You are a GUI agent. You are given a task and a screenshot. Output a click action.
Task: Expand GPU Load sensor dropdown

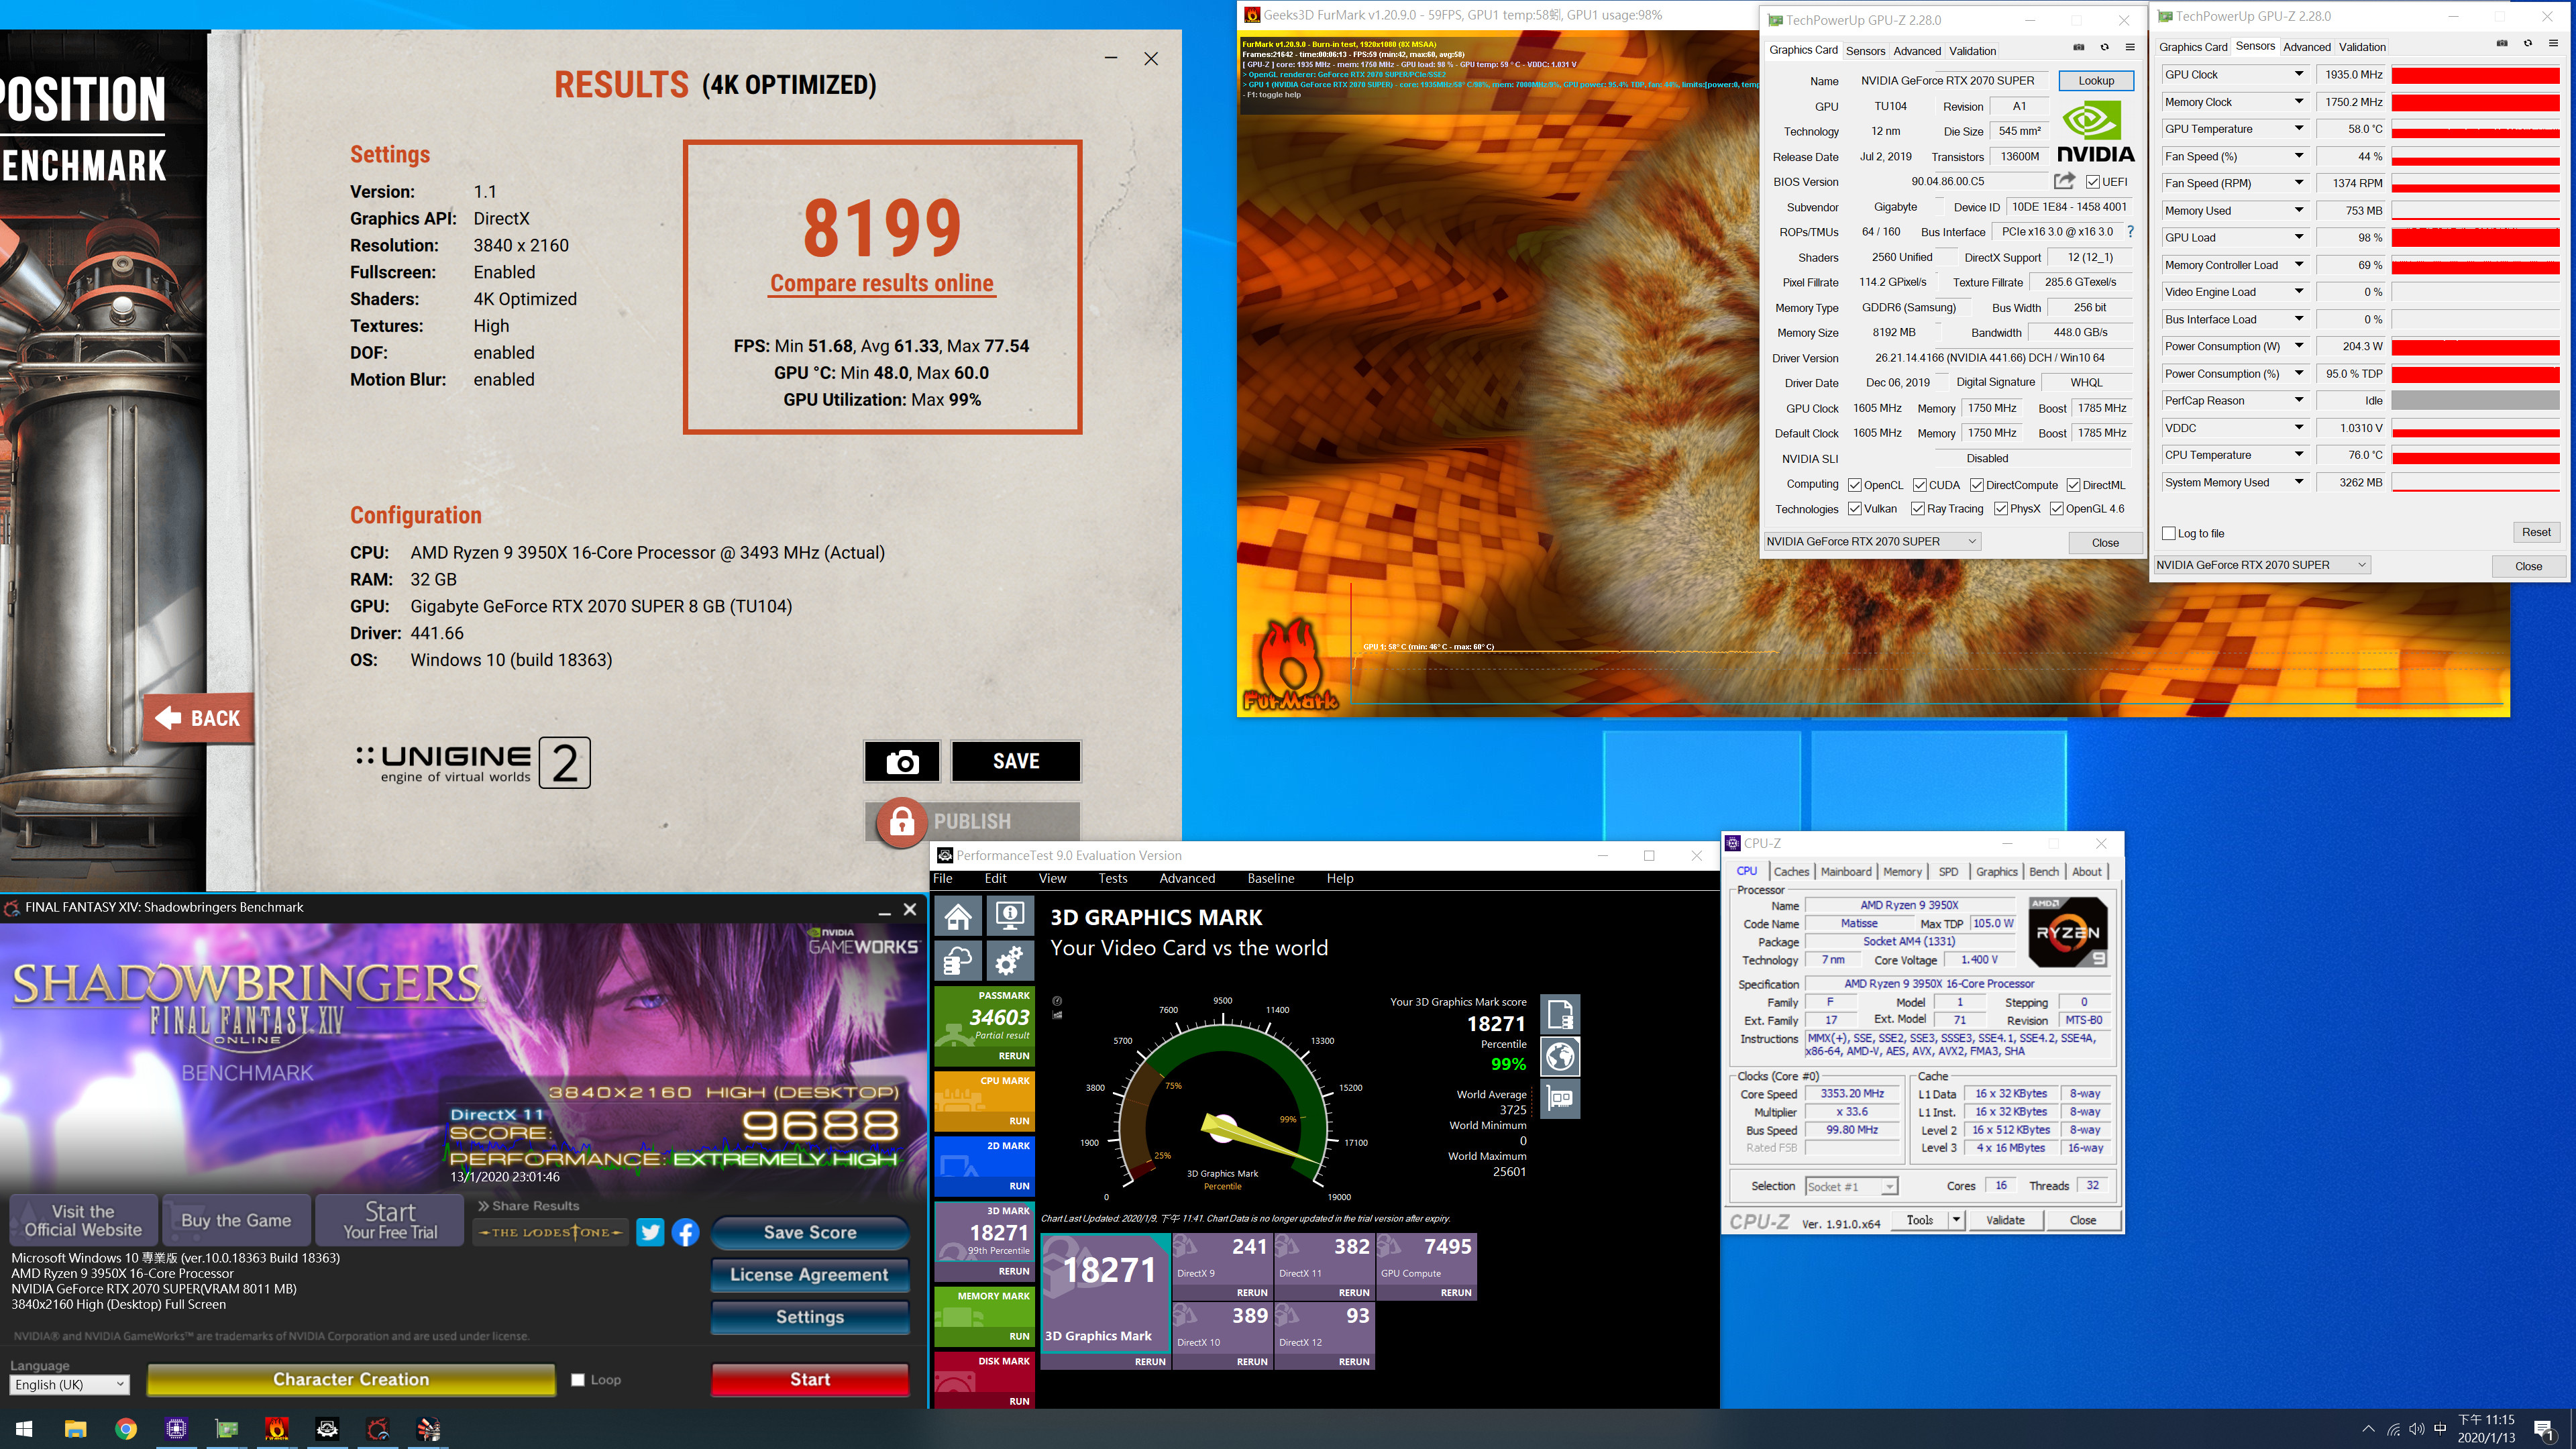pyautogui.click(x=2299, y=237)
